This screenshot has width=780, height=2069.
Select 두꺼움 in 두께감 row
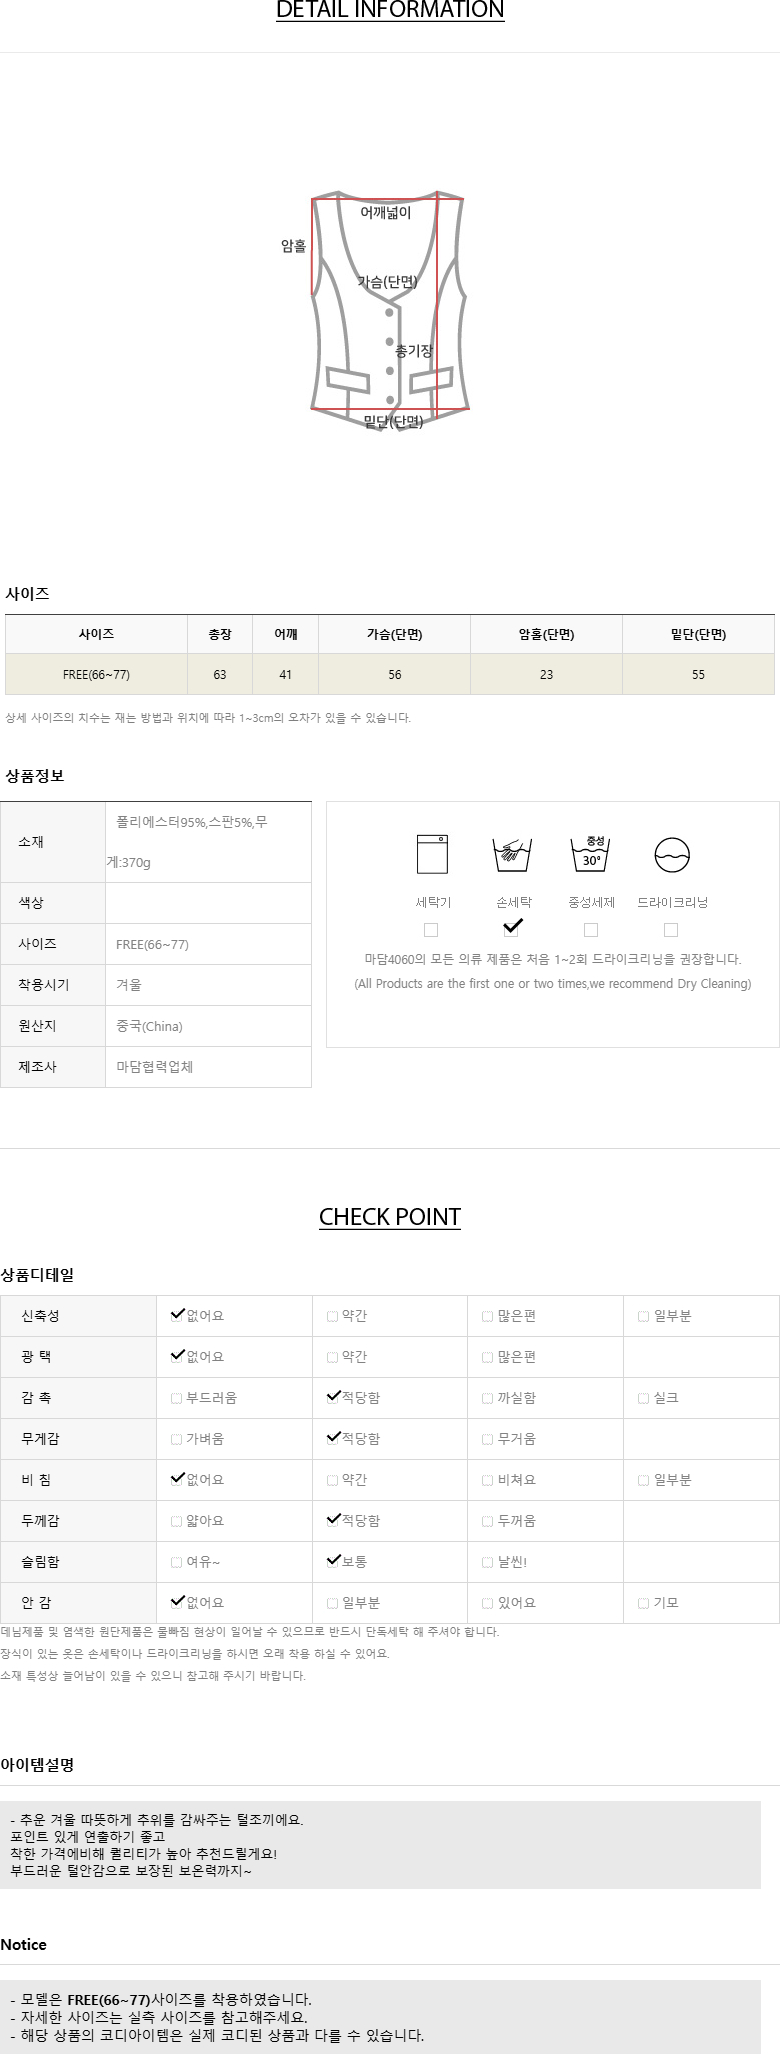pos(488,1521)
